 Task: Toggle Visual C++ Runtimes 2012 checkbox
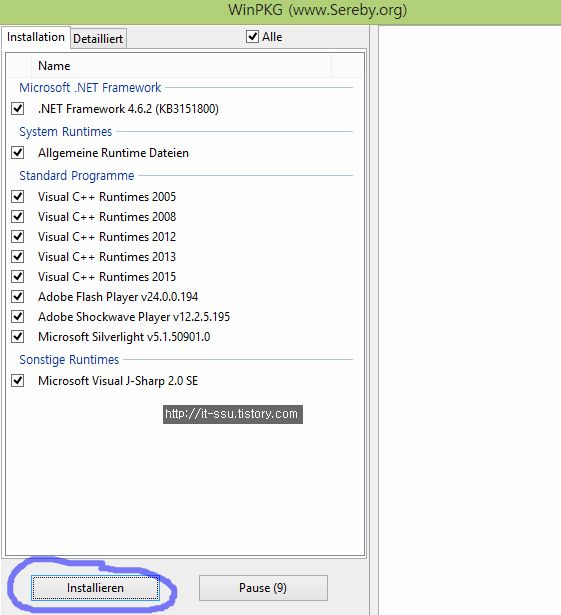(18, 237)
